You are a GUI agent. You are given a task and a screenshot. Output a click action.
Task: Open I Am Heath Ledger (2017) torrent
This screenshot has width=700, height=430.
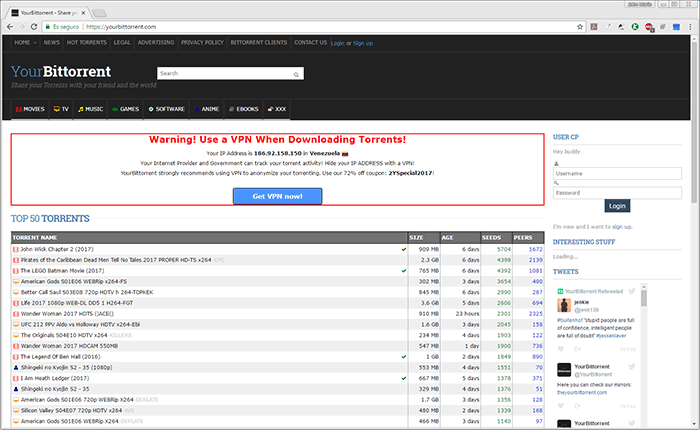pos(54,378)
